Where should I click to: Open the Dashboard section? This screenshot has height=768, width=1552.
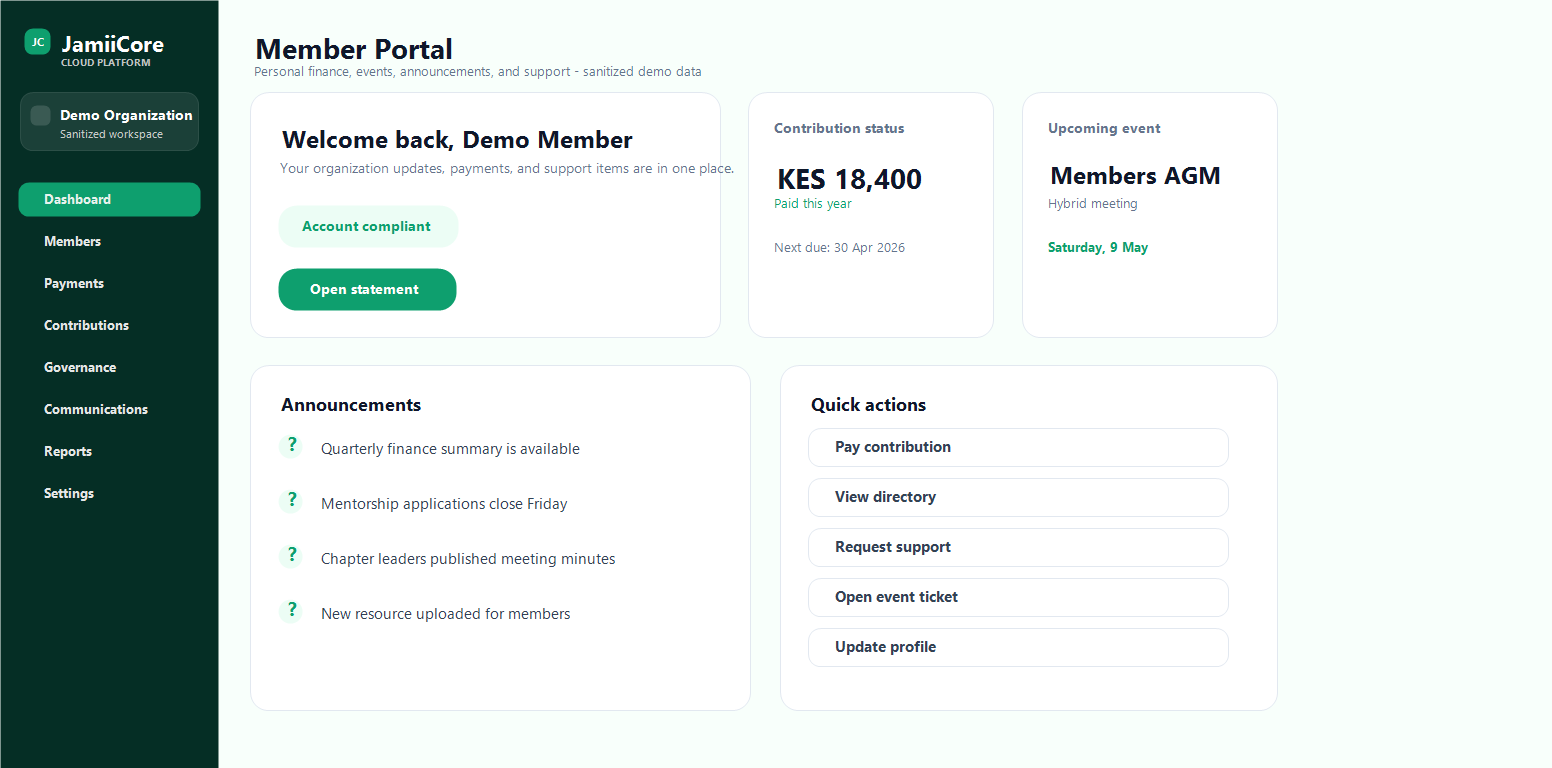click(x=109, y=199)
